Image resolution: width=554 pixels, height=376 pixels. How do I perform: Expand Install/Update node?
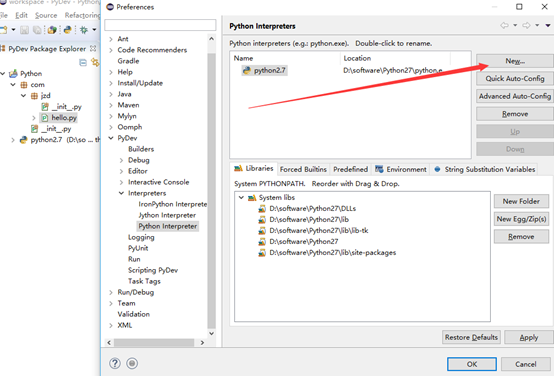tap(111, 83)
